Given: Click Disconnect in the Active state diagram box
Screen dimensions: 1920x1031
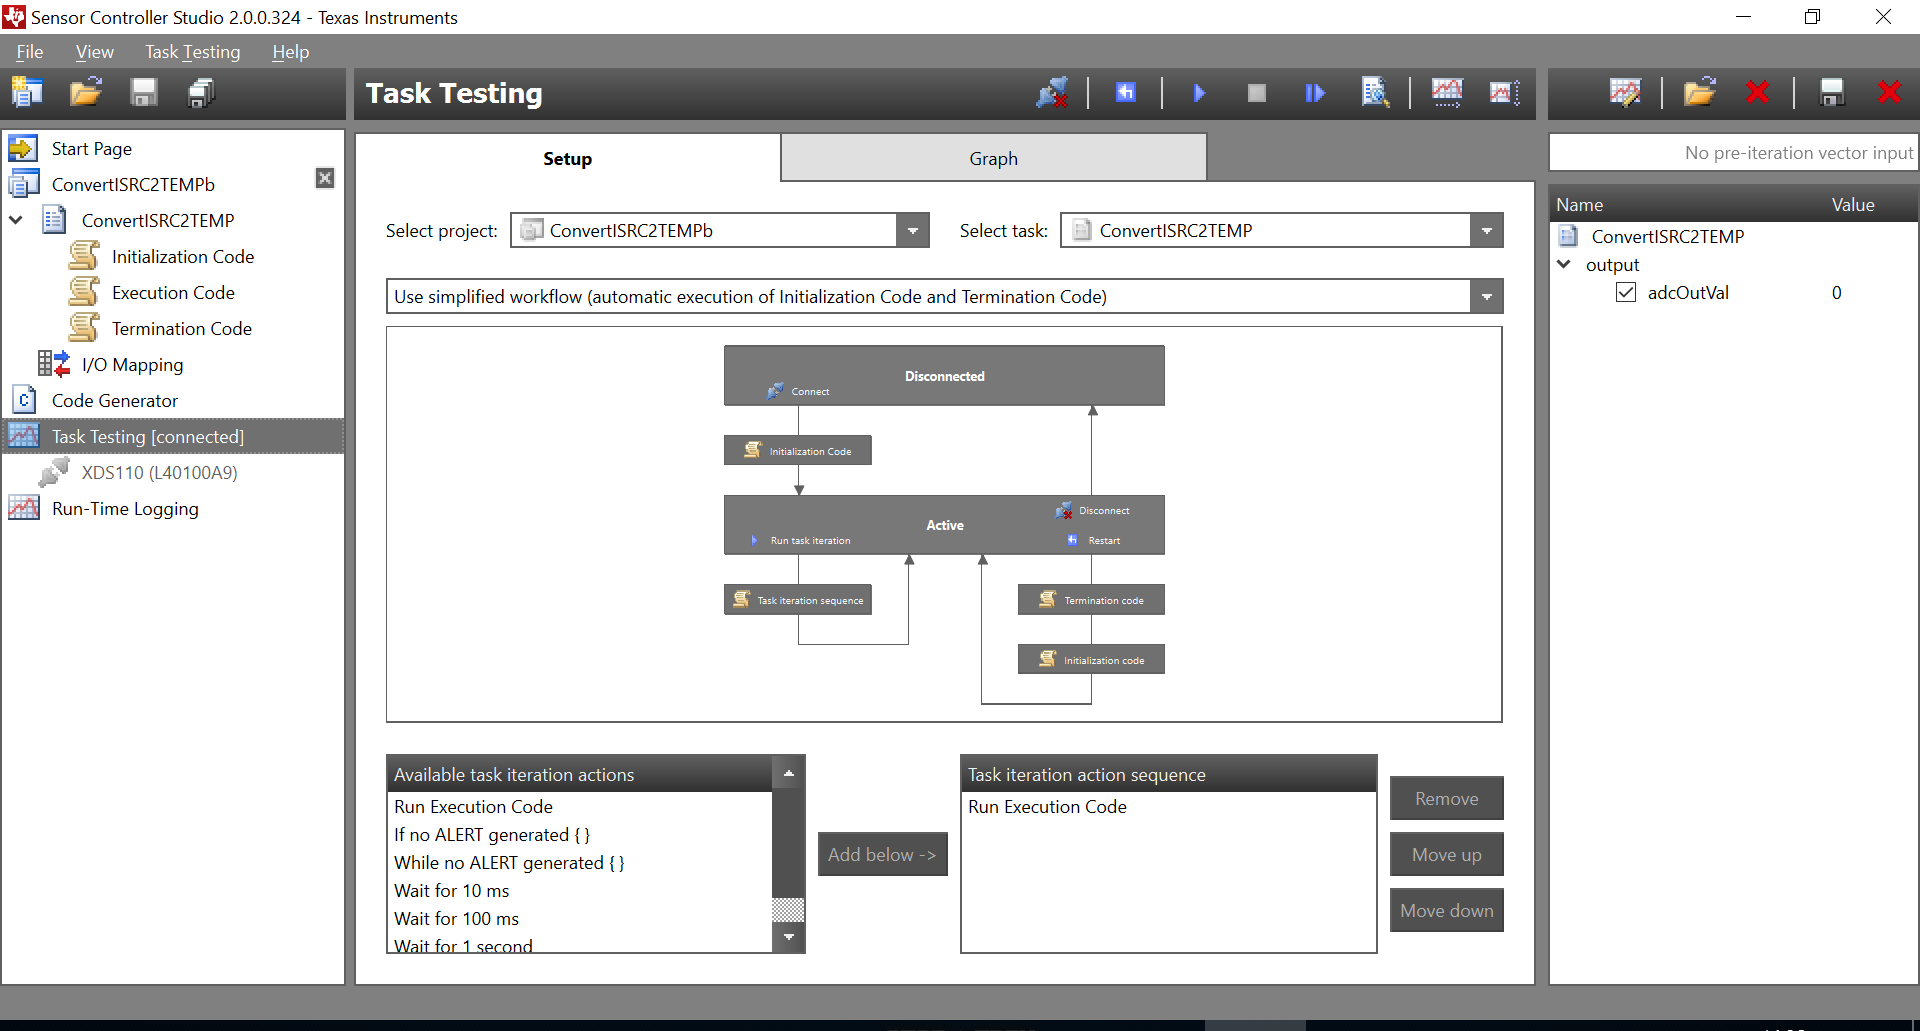Looking at the screenshot, I should (1092, 511).
